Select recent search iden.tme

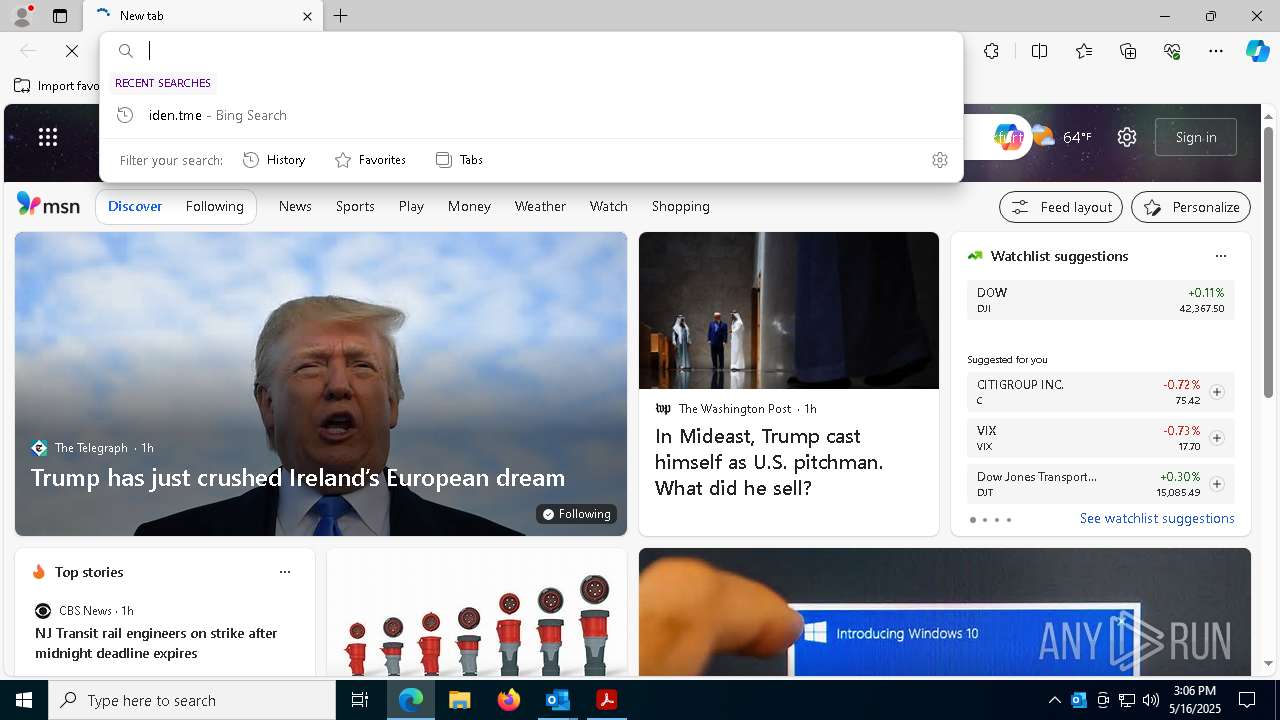[x=531, y=115]
